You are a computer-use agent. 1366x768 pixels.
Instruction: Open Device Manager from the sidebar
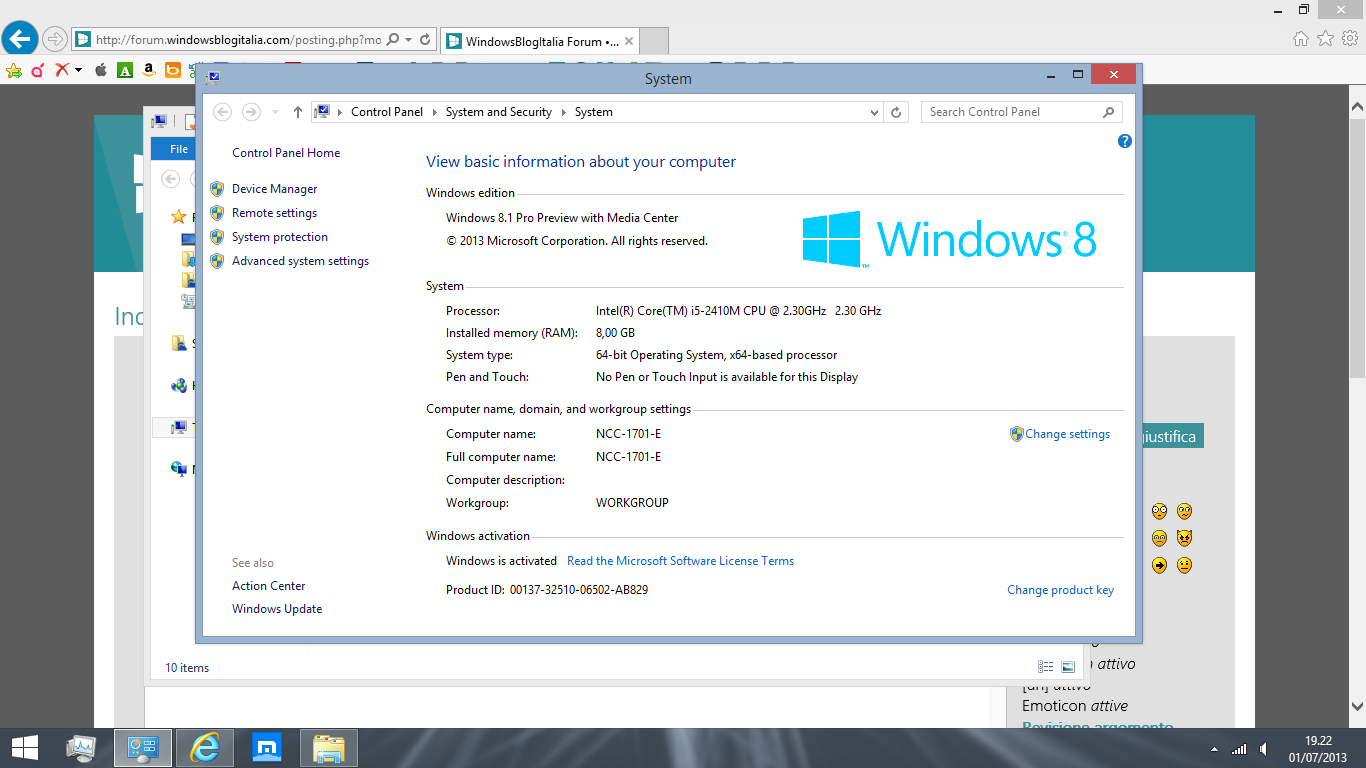click(x=274, y=189)
